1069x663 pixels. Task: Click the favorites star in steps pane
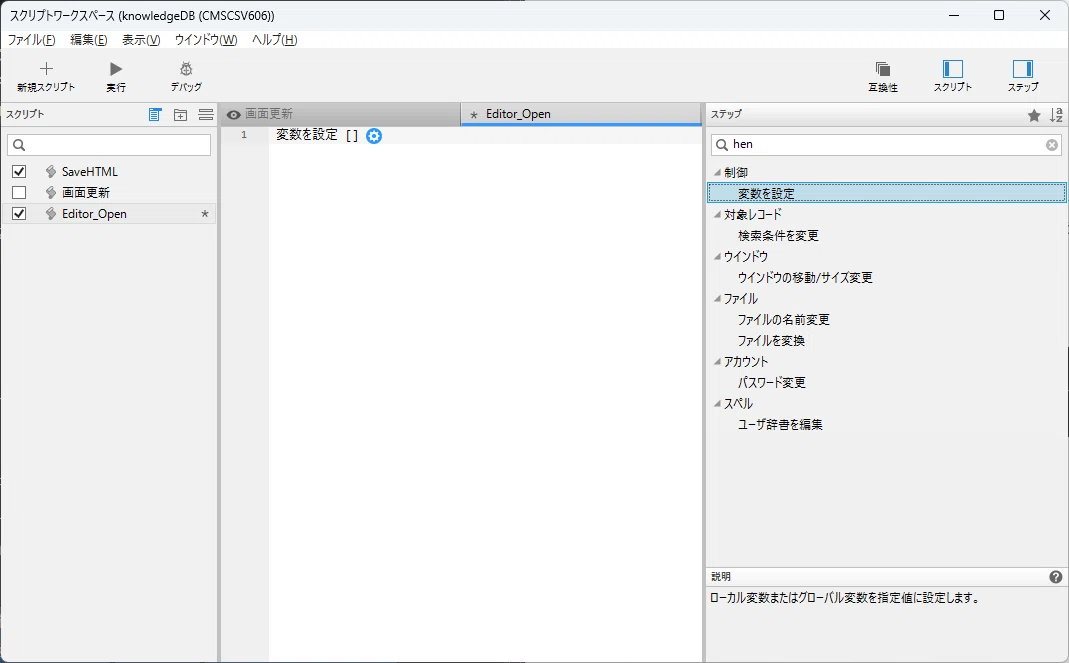(1034, 115)
